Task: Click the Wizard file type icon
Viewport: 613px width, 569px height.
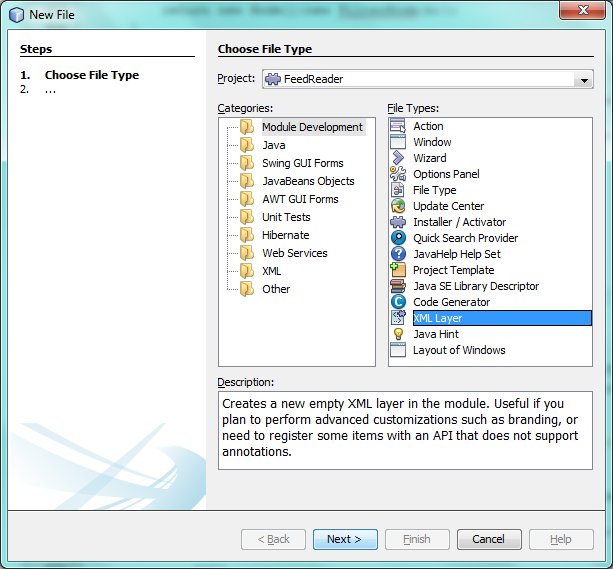Action: pos(398,158)
